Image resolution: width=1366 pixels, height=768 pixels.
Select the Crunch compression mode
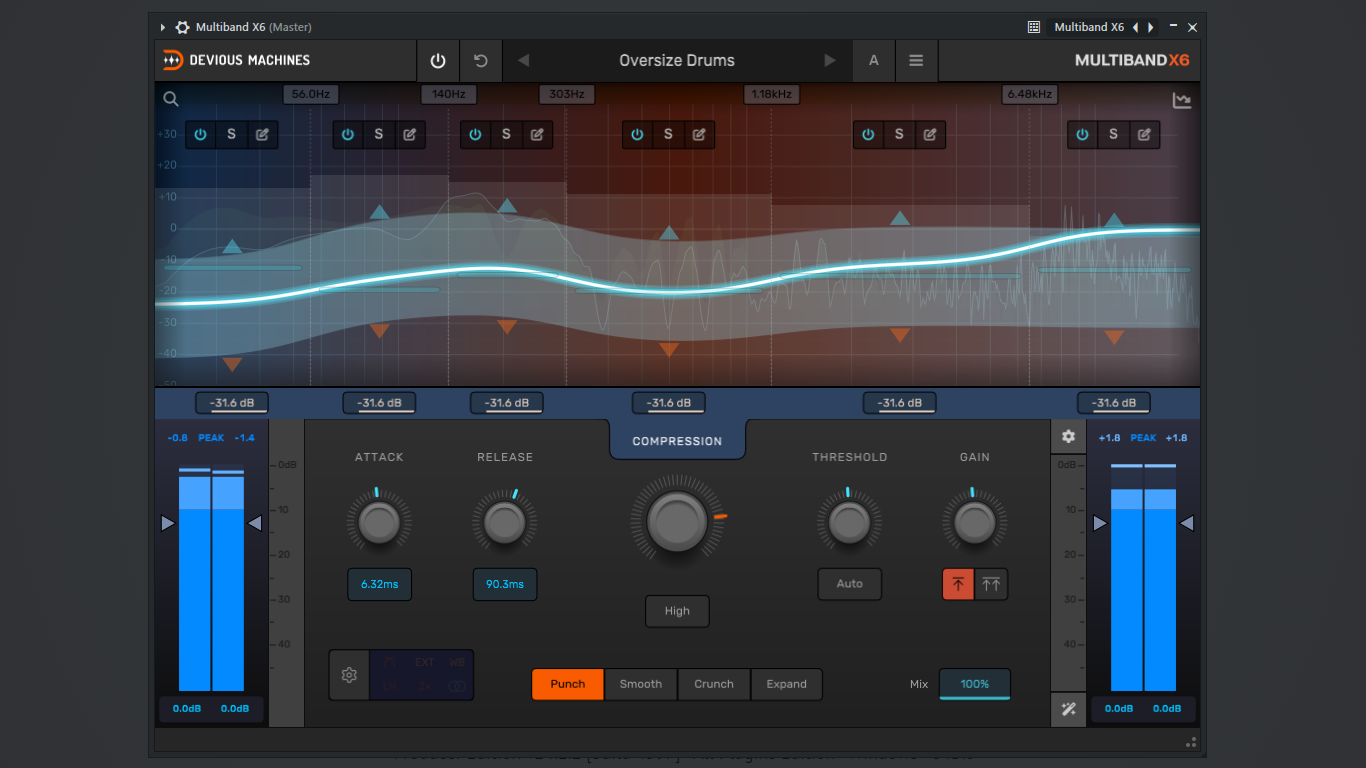(714, 684)
